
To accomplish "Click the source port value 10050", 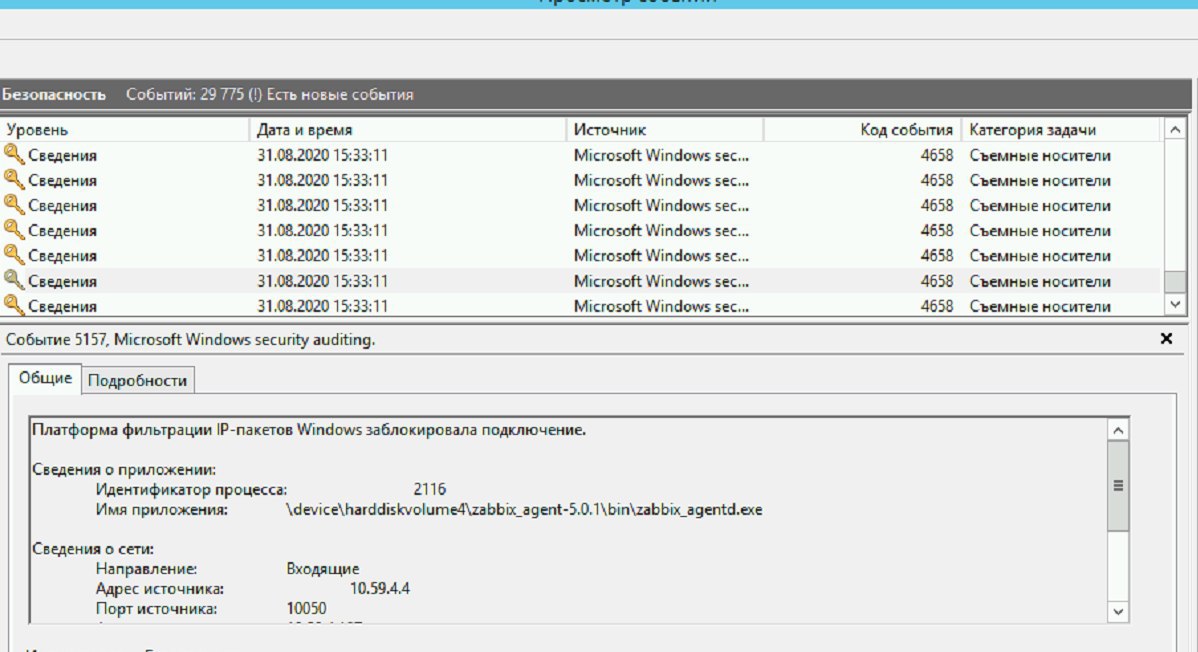I will coord(306,608).
